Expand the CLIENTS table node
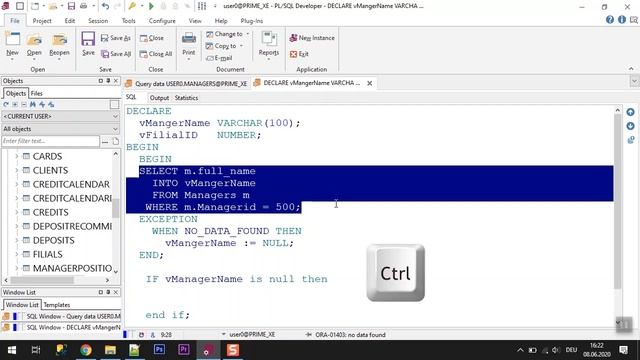 click(x=17, y=170)
